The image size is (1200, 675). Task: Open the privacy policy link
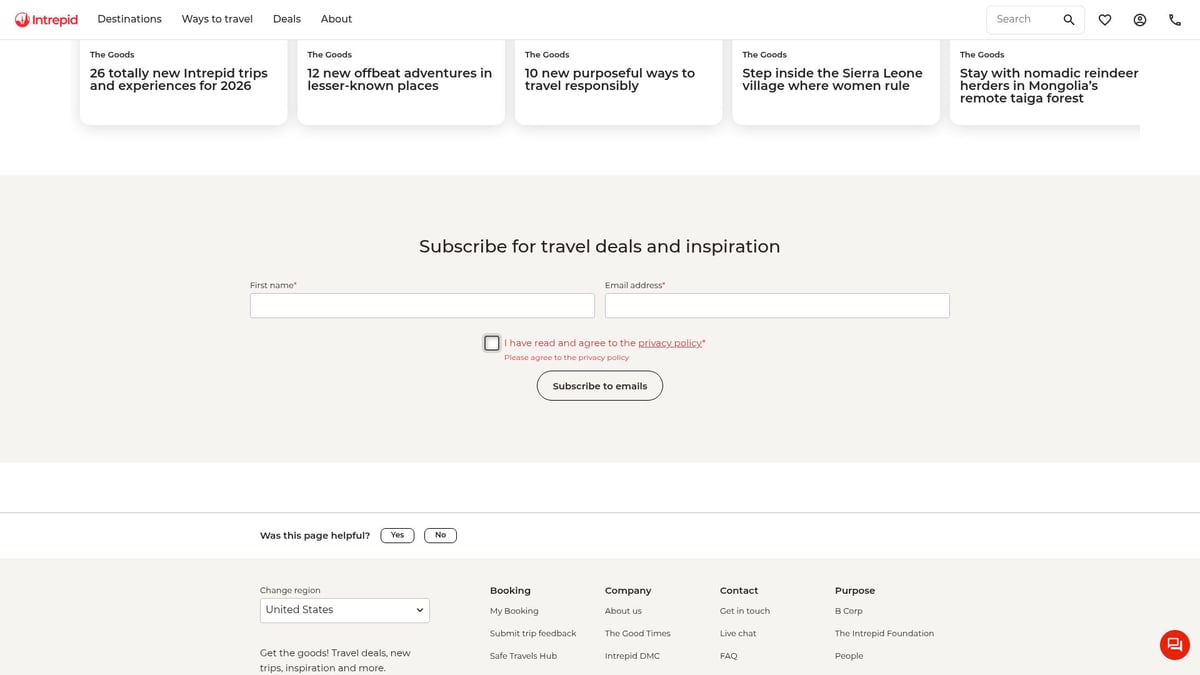click(x=670, y=343)
